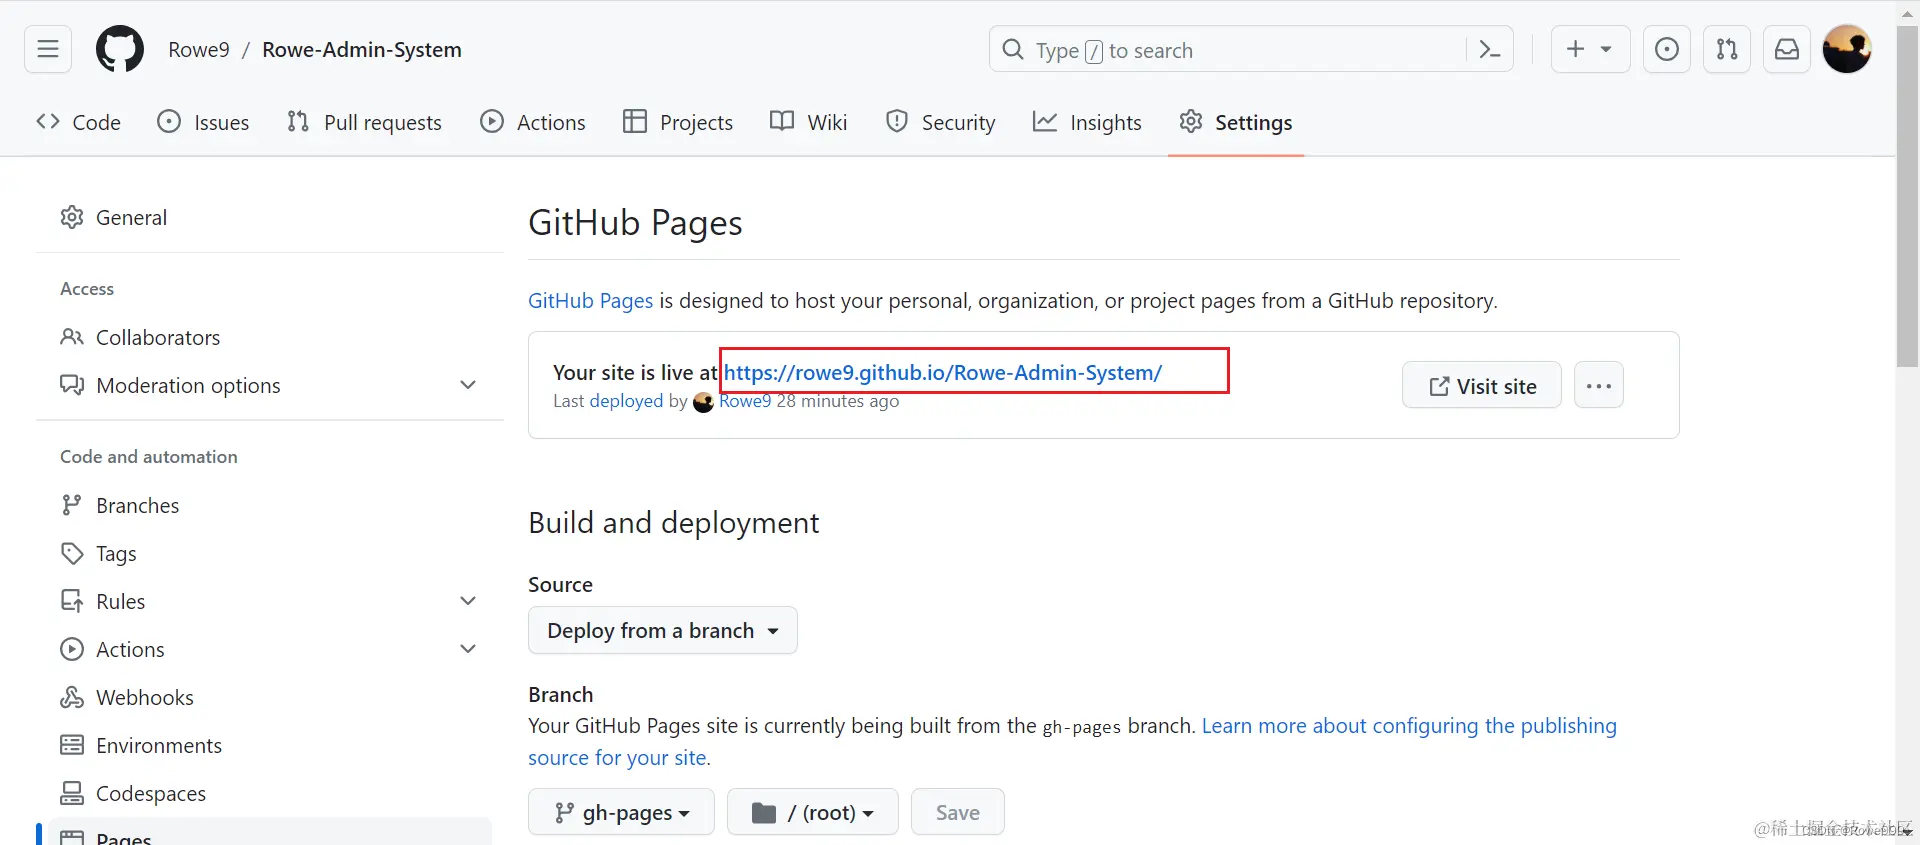
Task: Open Collaborators settings page
Action: coord(270,337)
